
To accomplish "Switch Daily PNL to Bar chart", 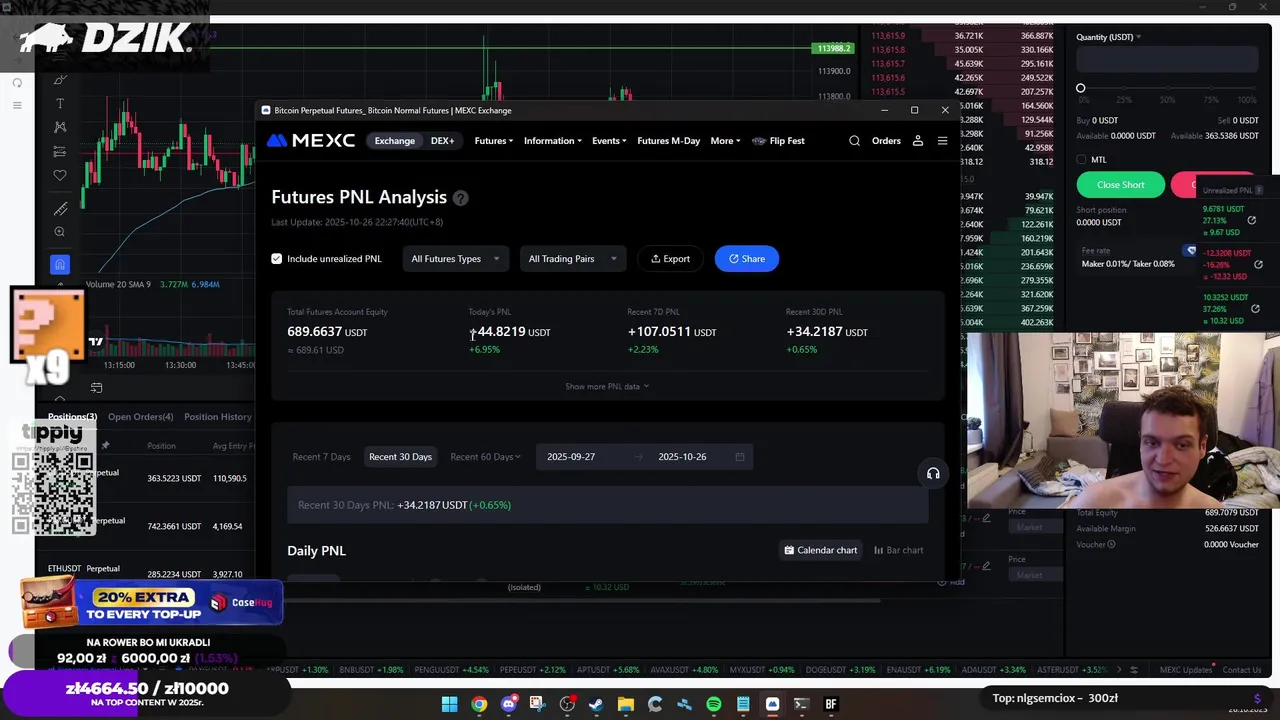I will [898, 550].
